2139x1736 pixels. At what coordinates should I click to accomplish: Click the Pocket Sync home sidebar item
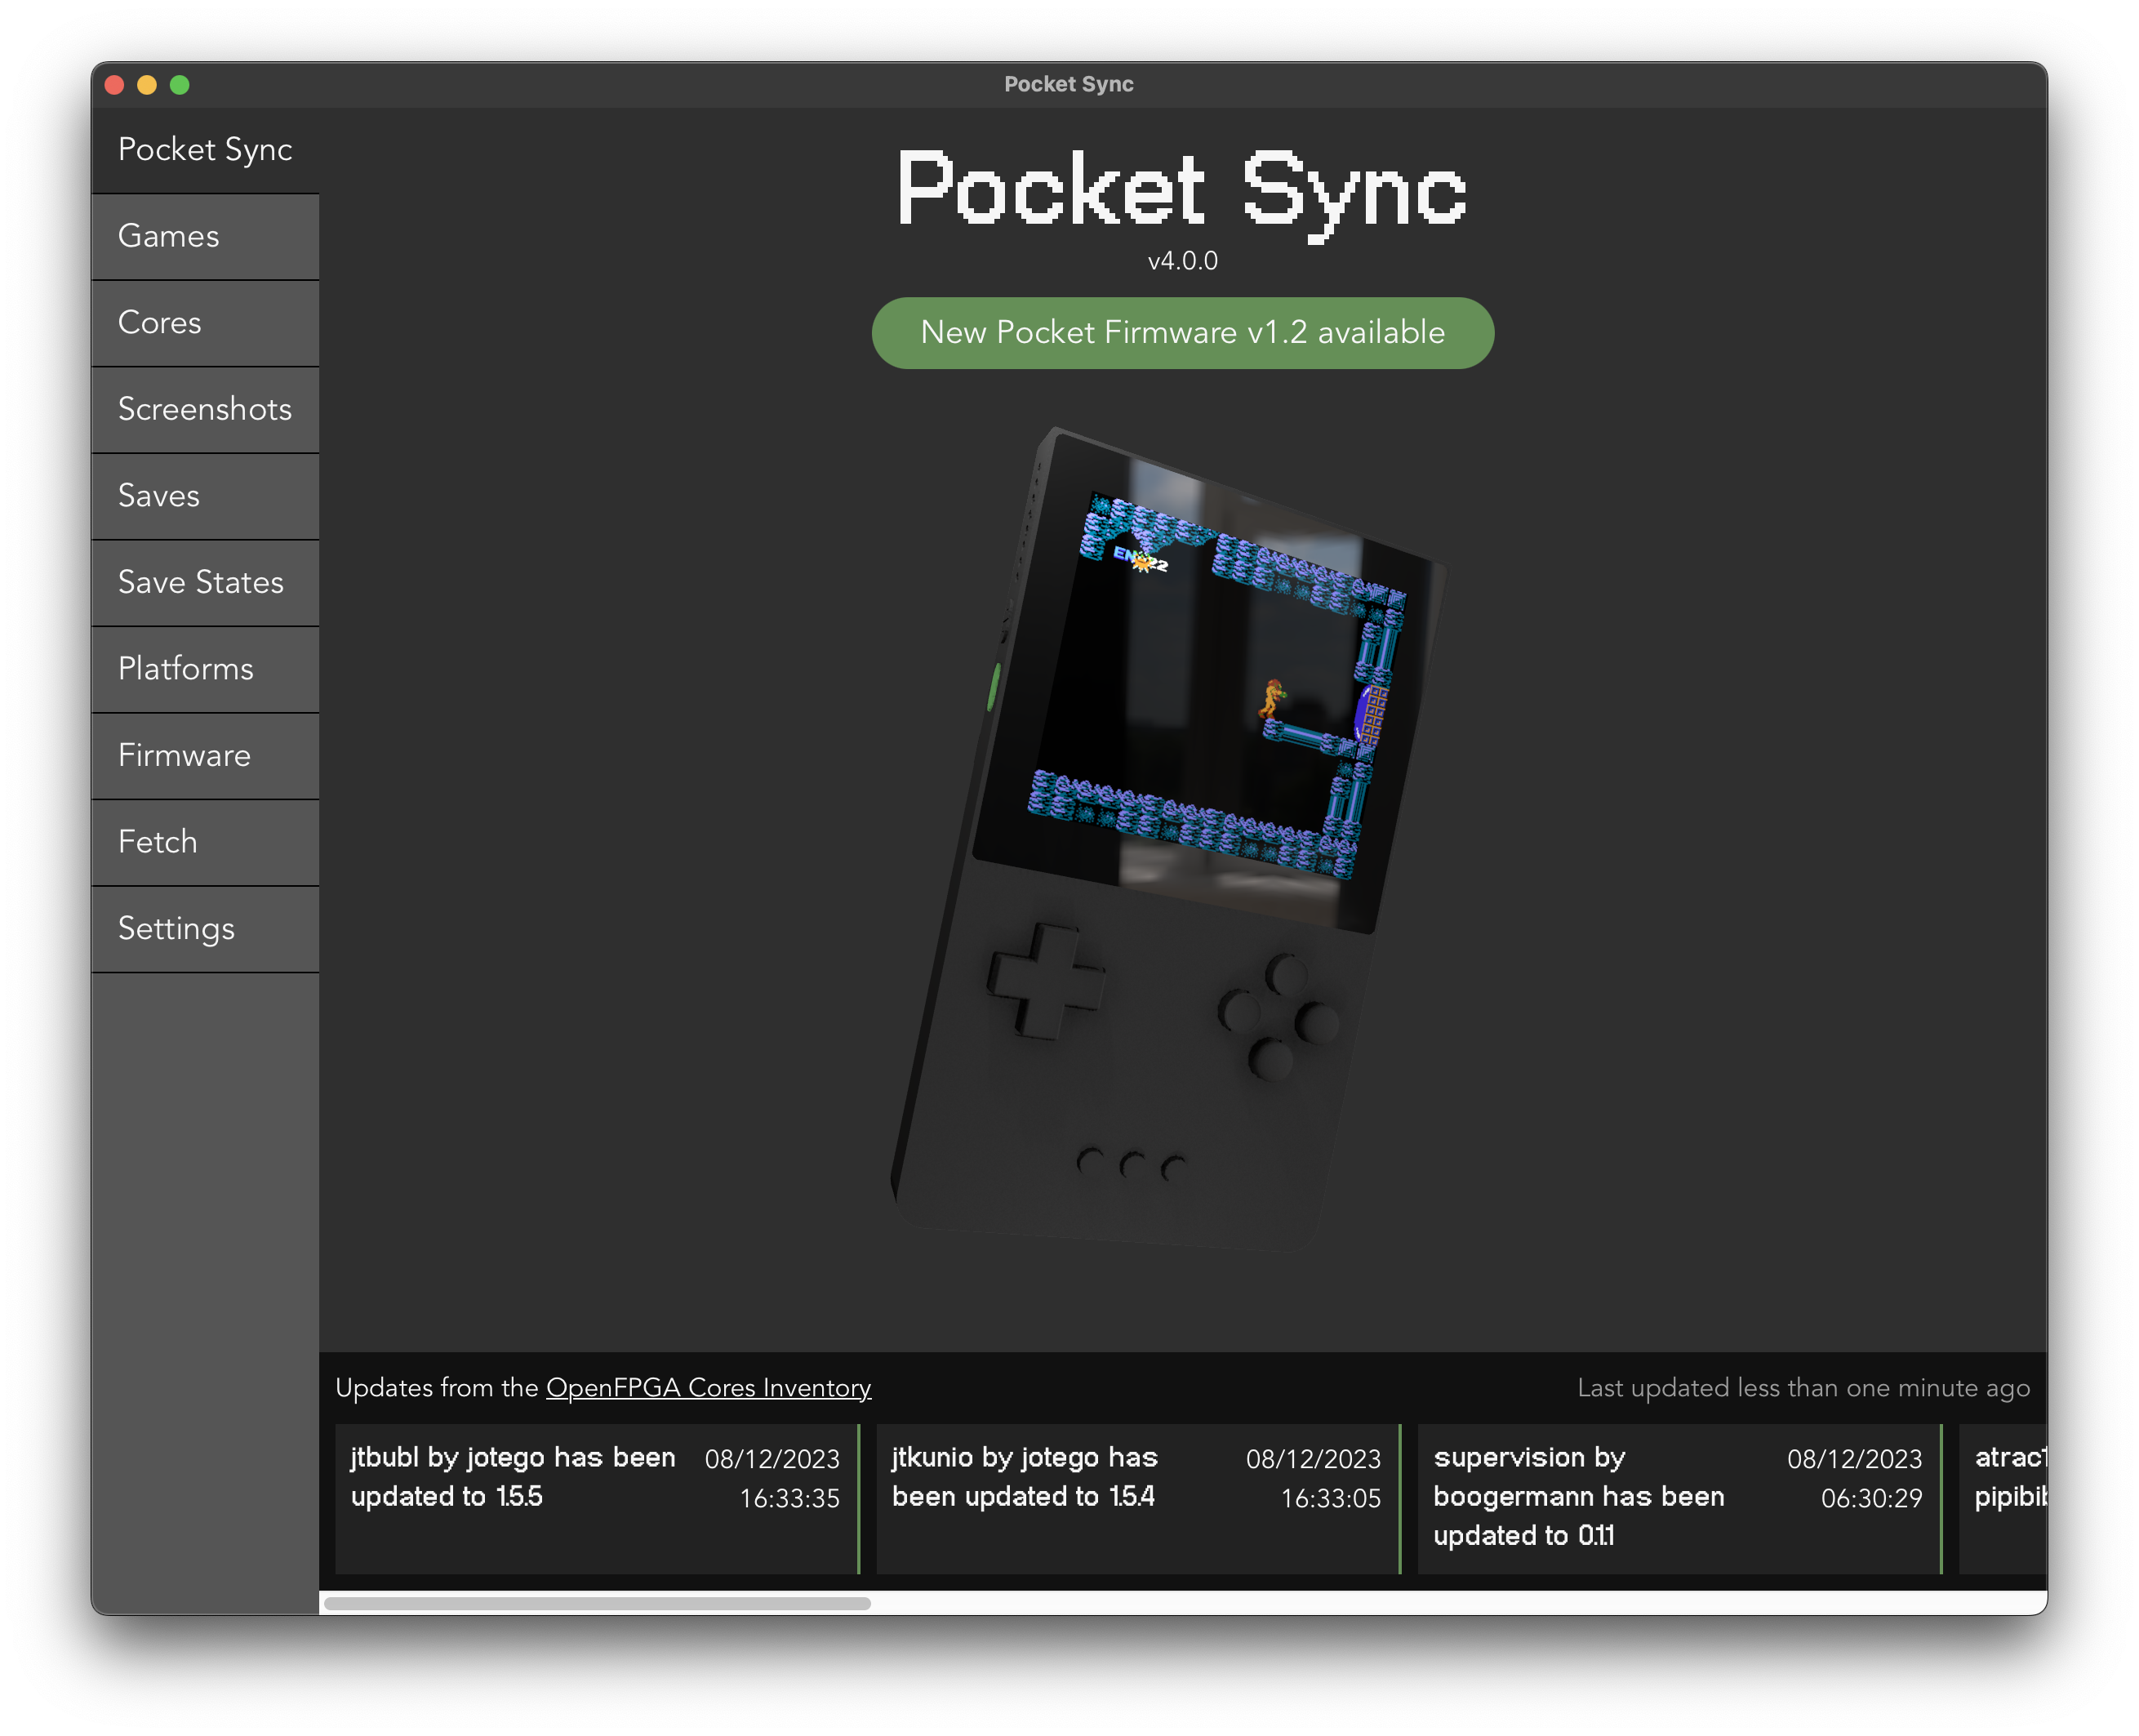[x=205, y=150]
